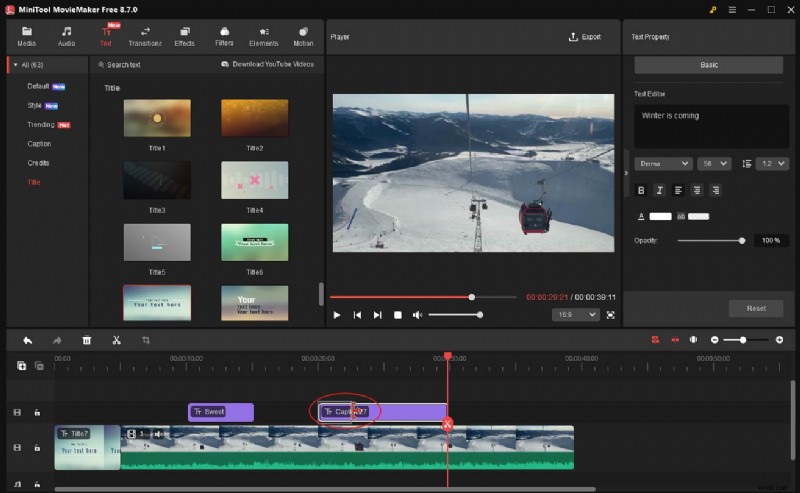
Task: Enter full screen preview
Action: [610, 315]
